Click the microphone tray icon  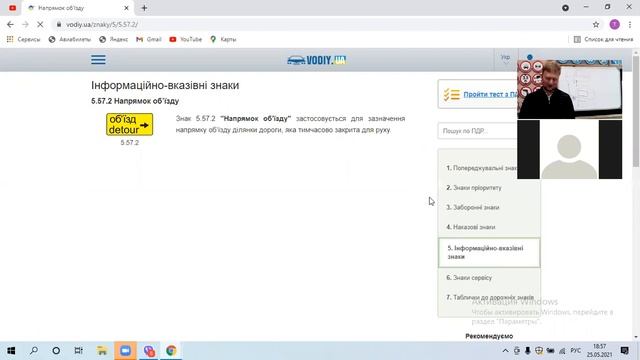coord(528,351)
